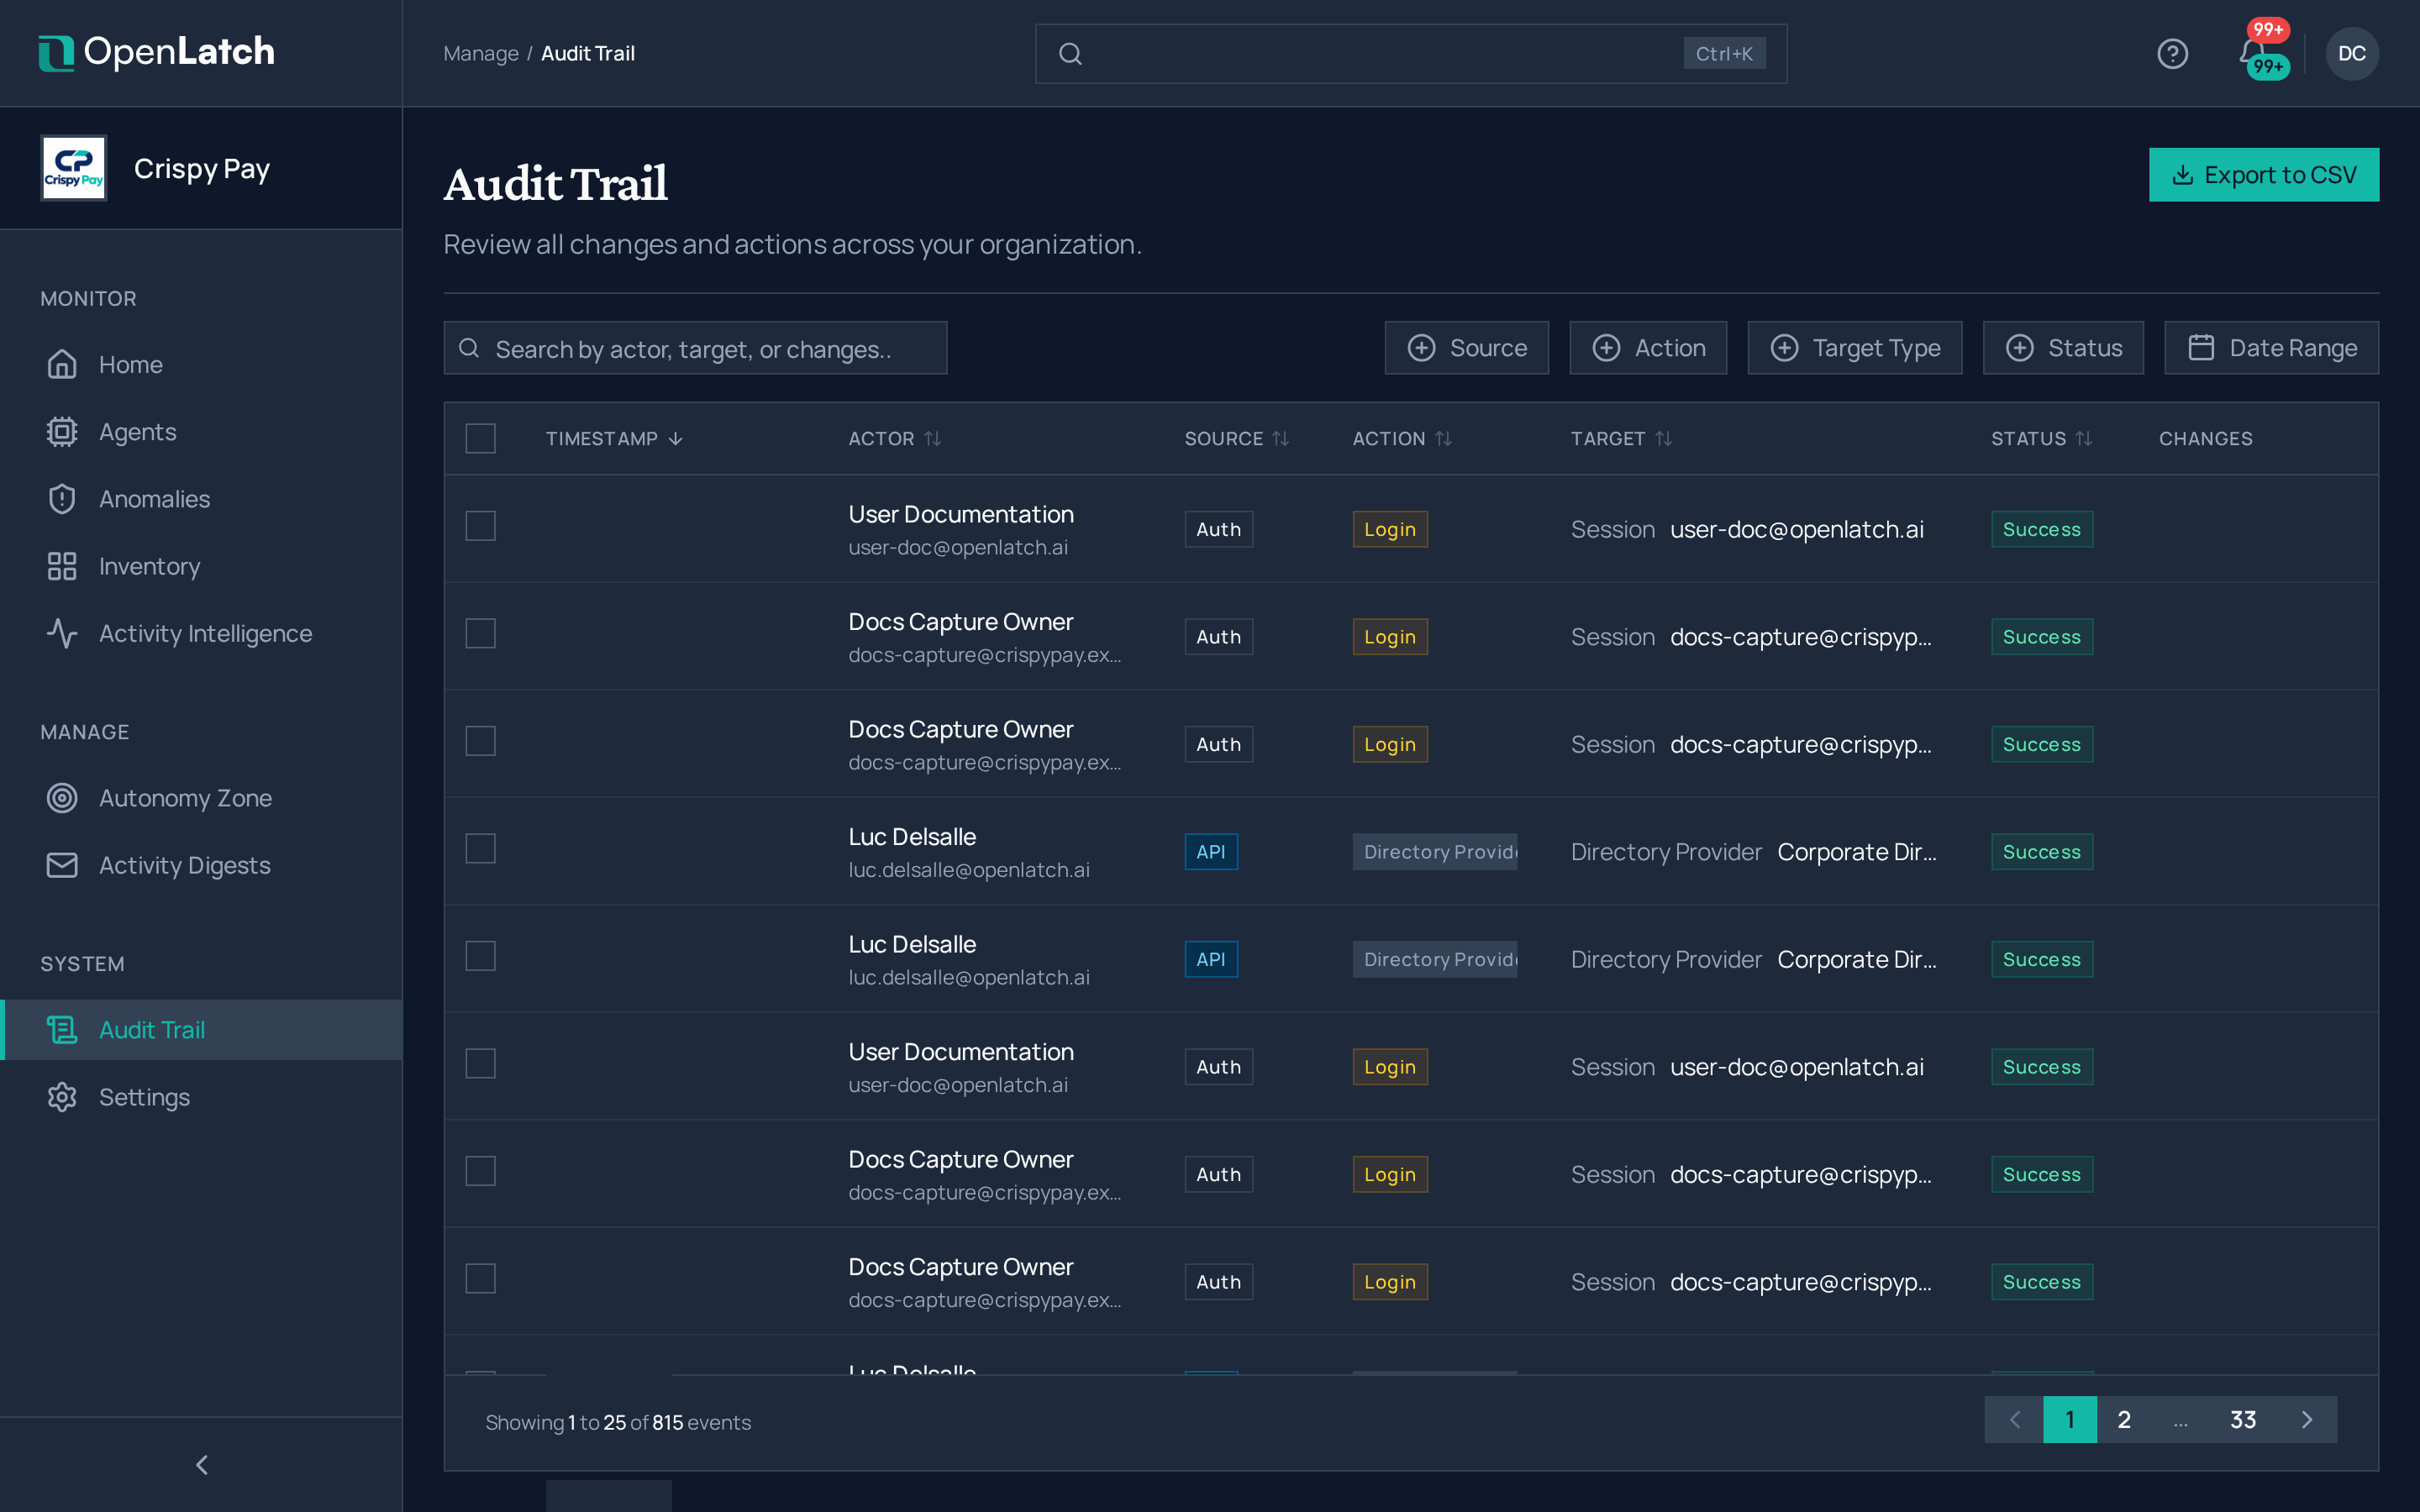Image resolution: width=2420 pixels, height=1512 pixels.
Task: Open Agents in the sidebar
Action: [201, 432]
